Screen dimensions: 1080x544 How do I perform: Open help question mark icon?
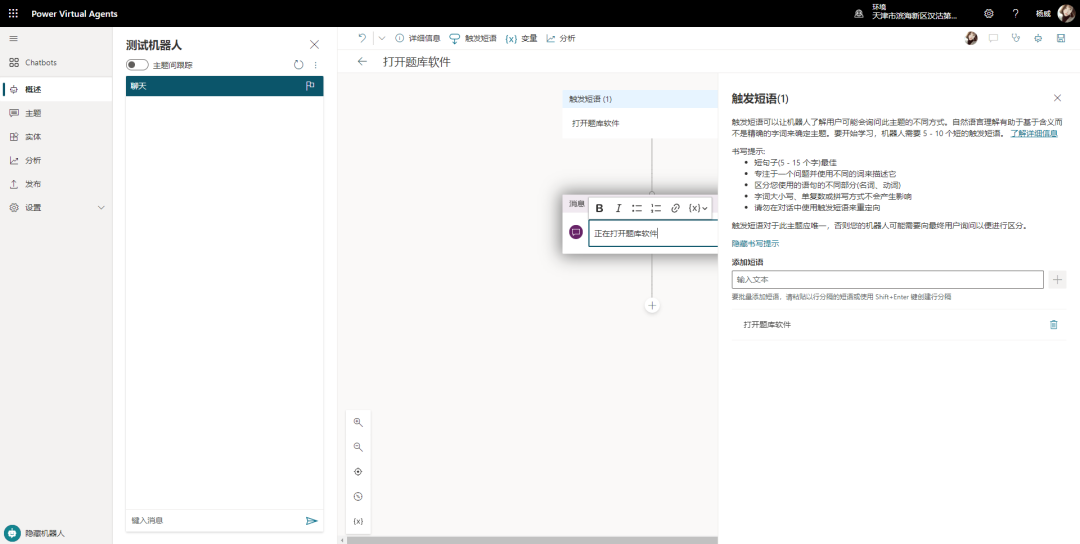pos(1015,13)
